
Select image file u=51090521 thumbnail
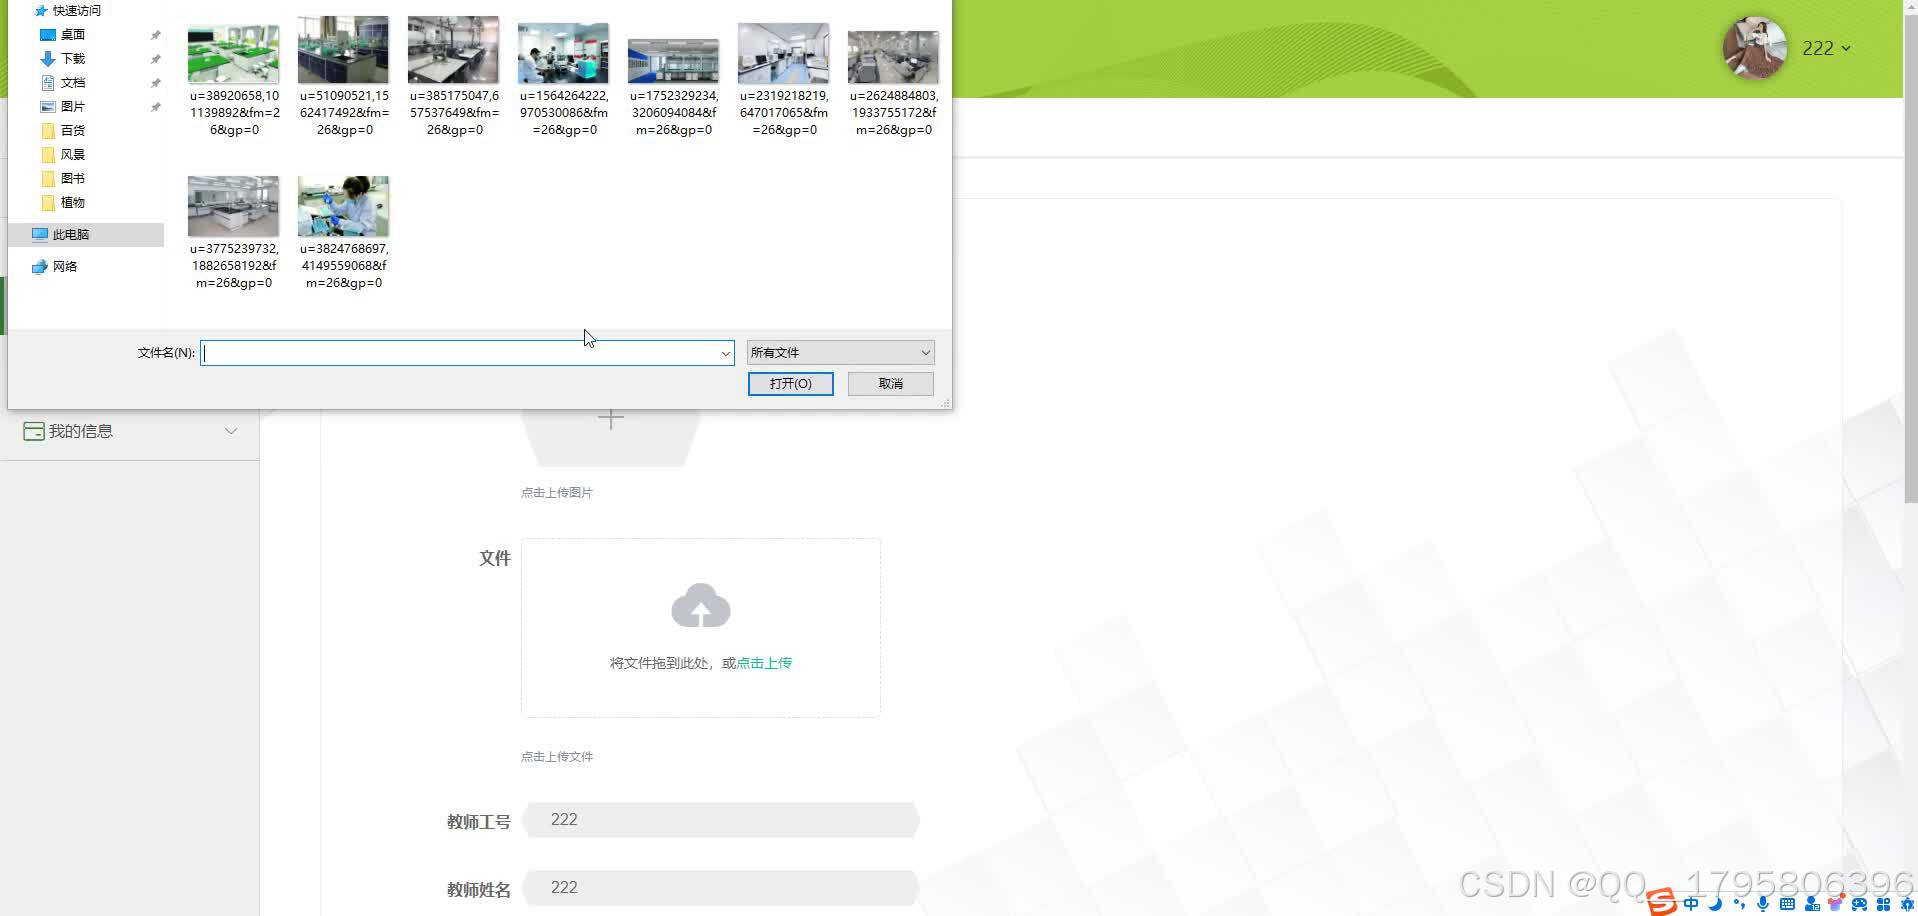point(343,50)
